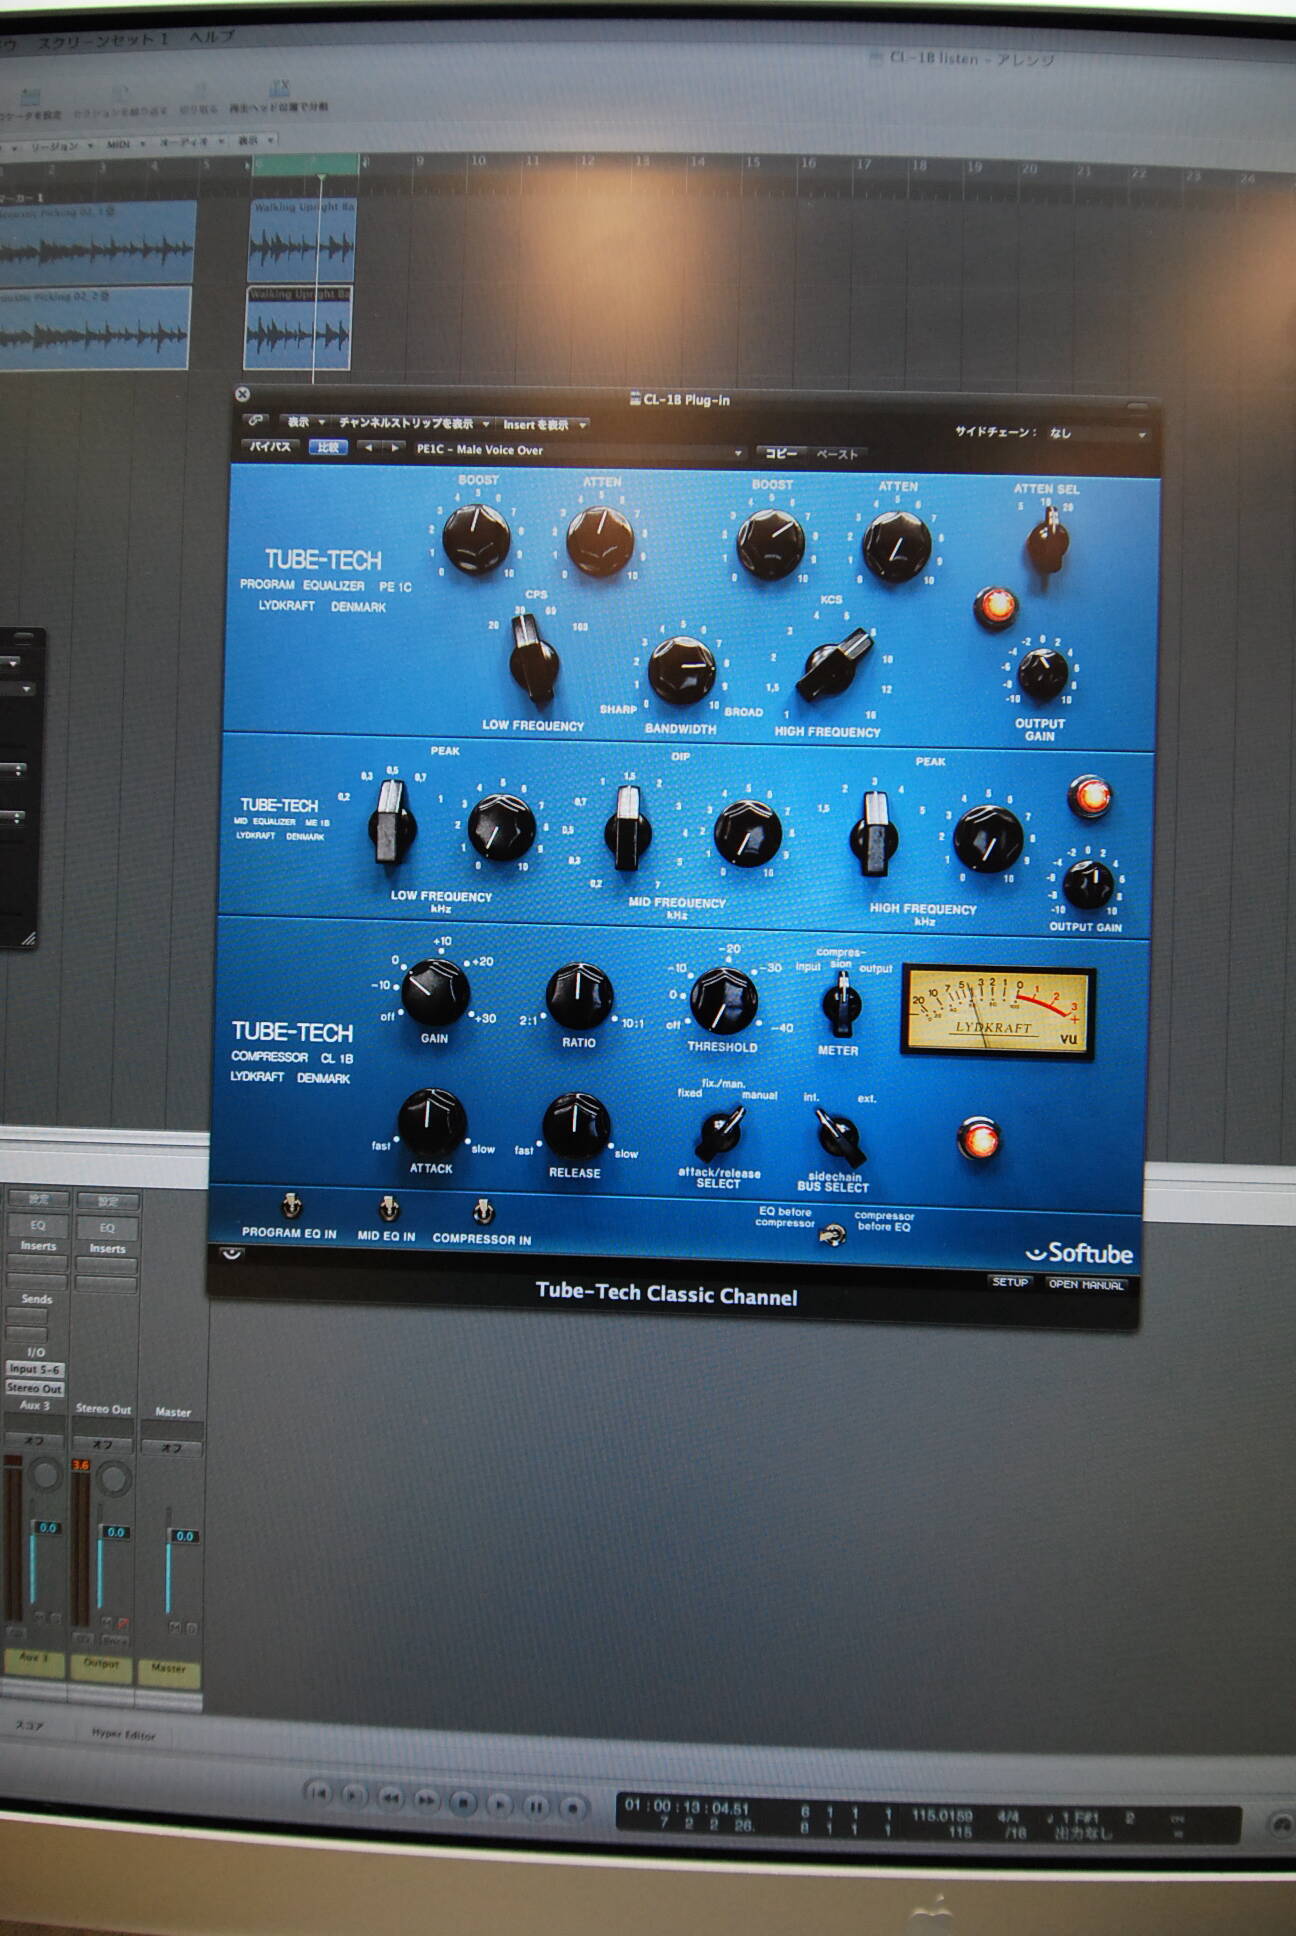
Task: Click the ME 1B OUTPUT GAIN knob
Action: click(x=1087, y=884)
